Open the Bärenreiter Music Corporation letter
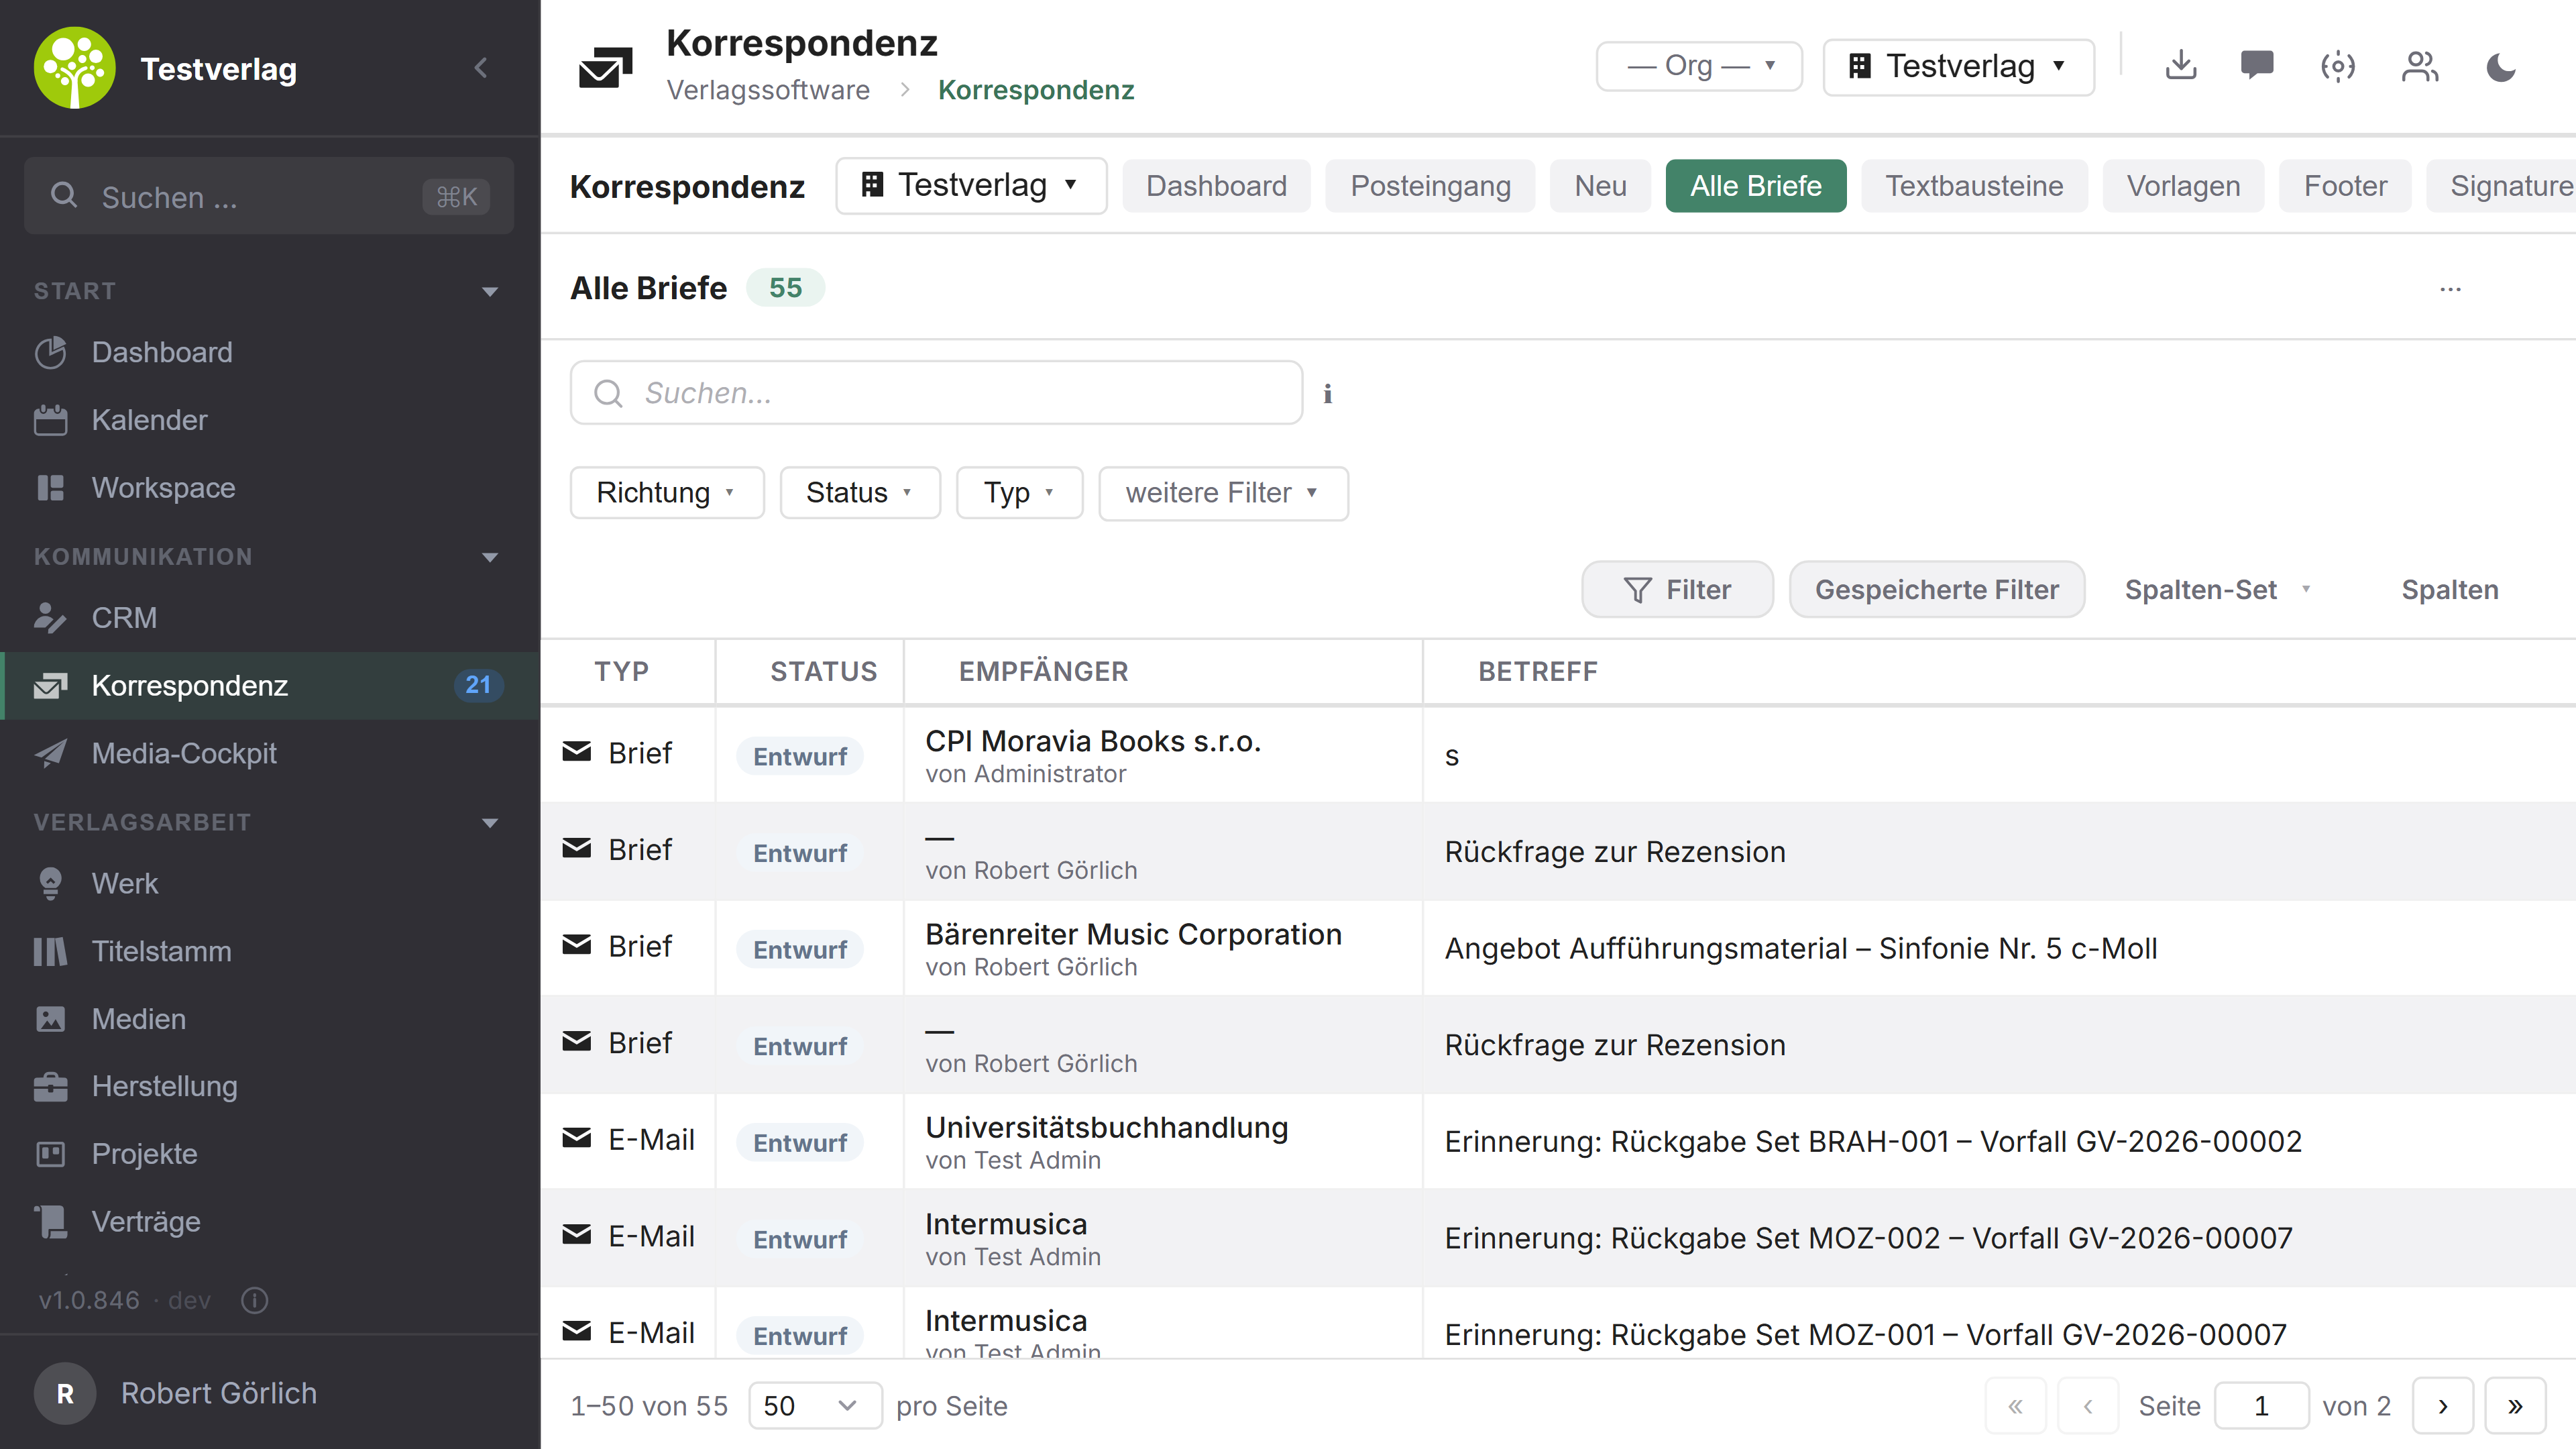Viewport: 2576px width, 1449px height. point(1133,934)
